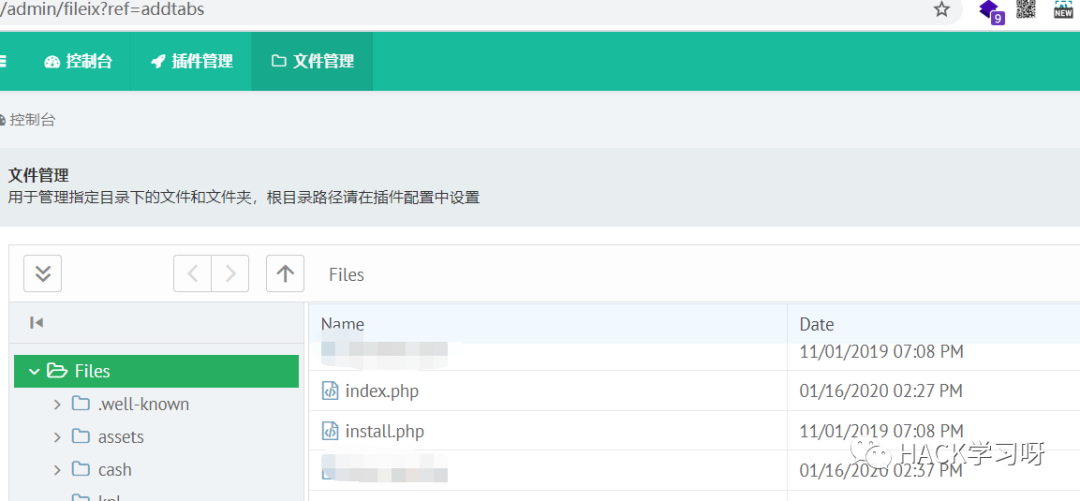Expand the double-chevron toolbar button
Viewport: 1080px width, 501px height.
coord(42,273)
